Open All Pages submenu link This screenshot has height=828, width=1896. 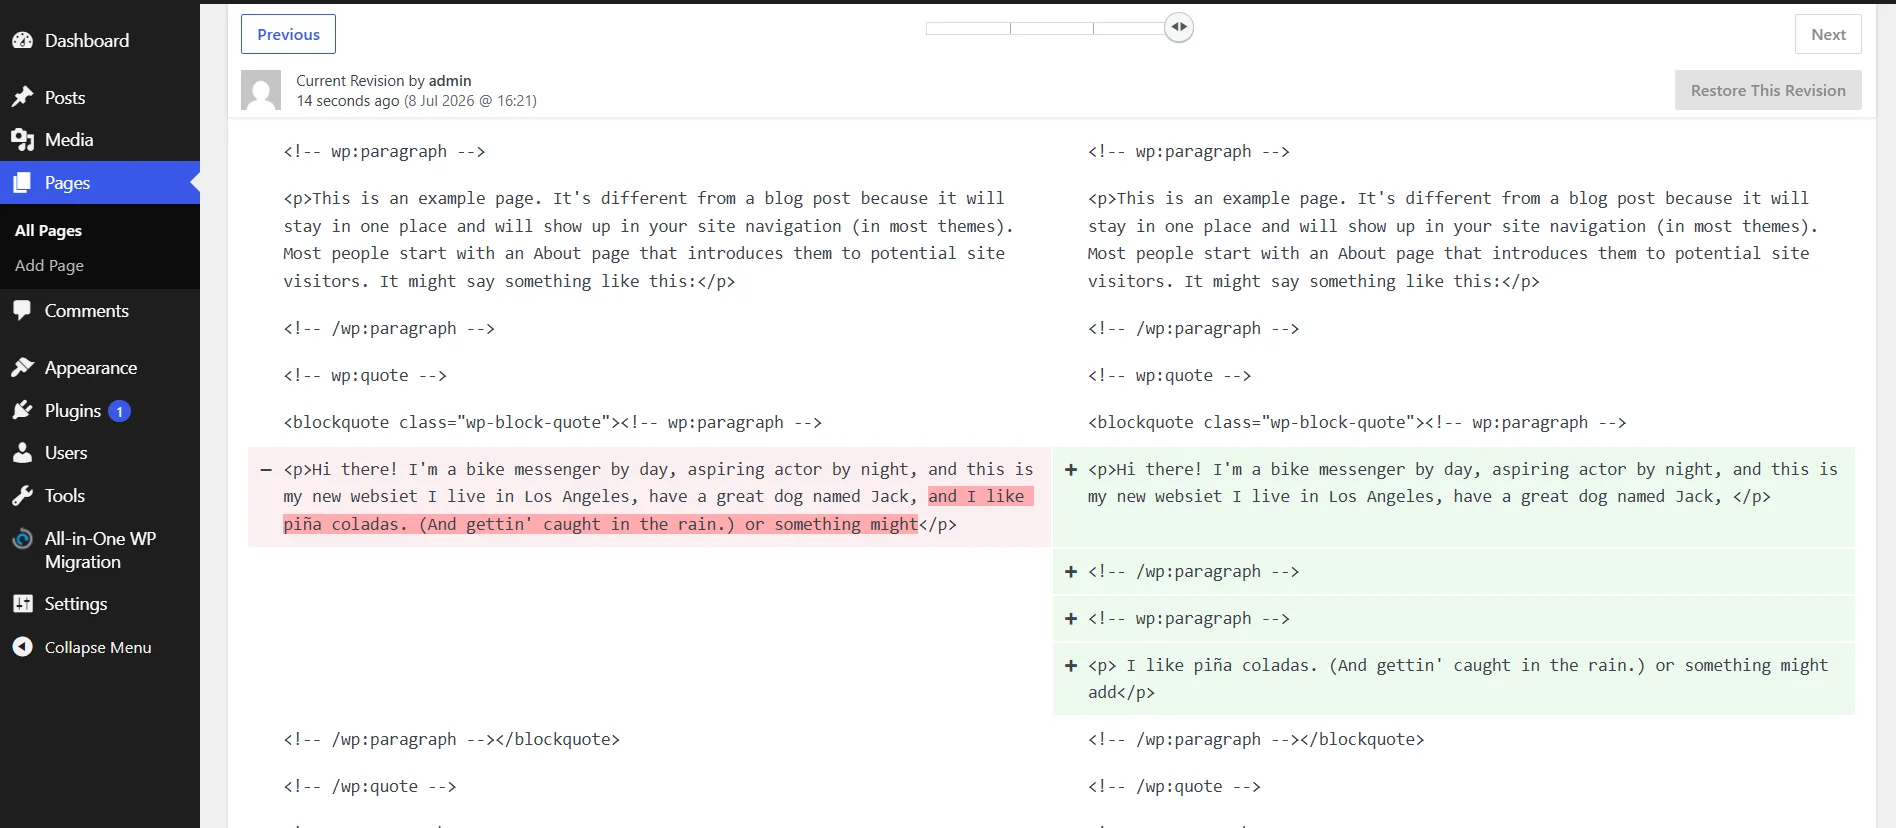[x=48, y=230]
